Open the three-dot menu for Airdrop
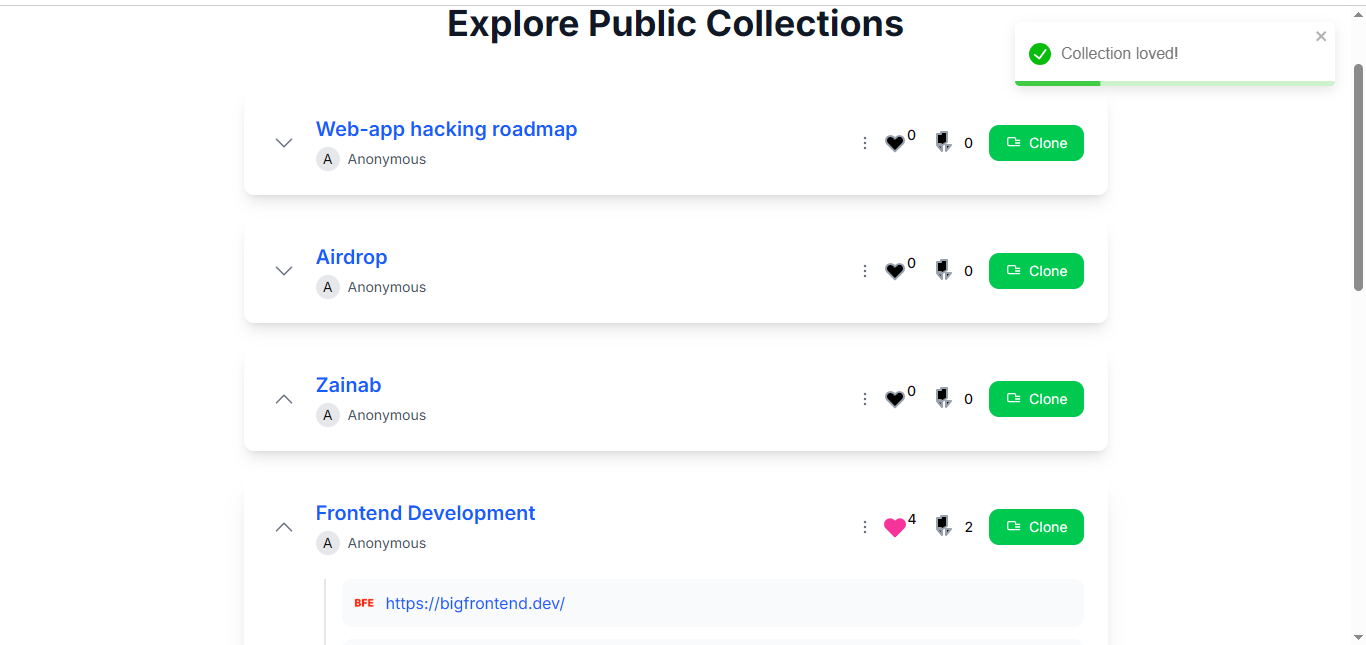 (x=865, y=271)
